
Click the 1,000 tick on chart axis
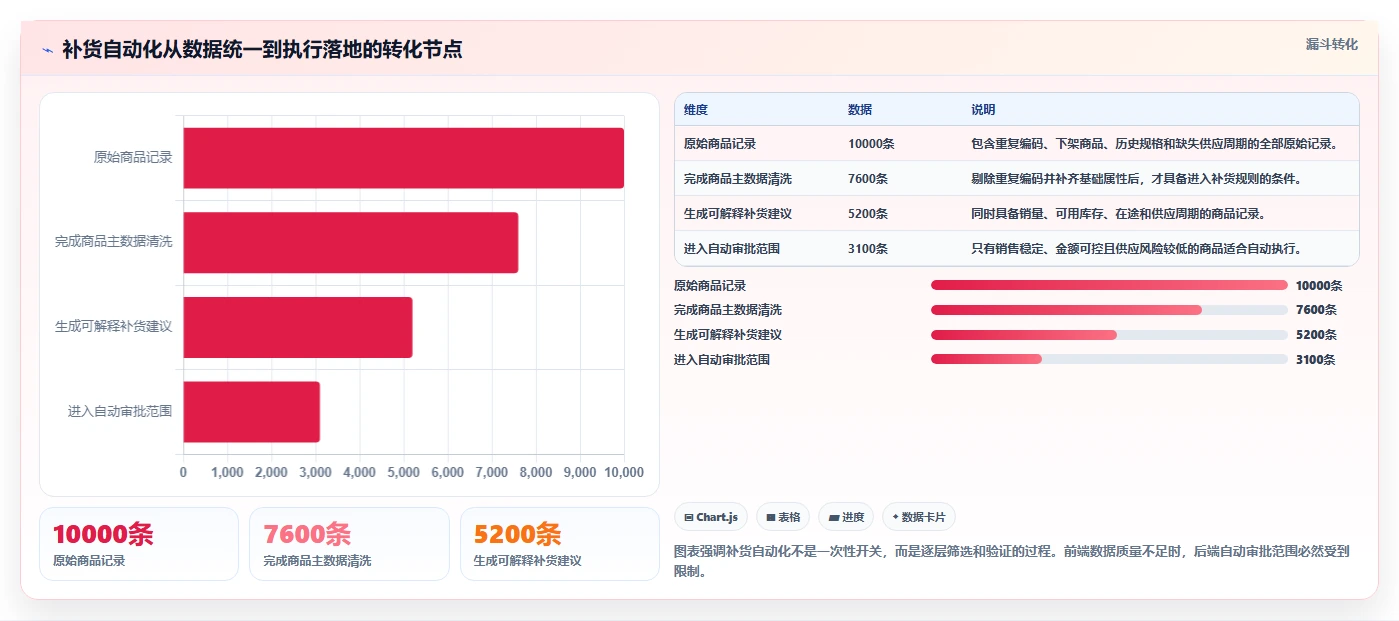pyautogui.click(x=227, y=472)
